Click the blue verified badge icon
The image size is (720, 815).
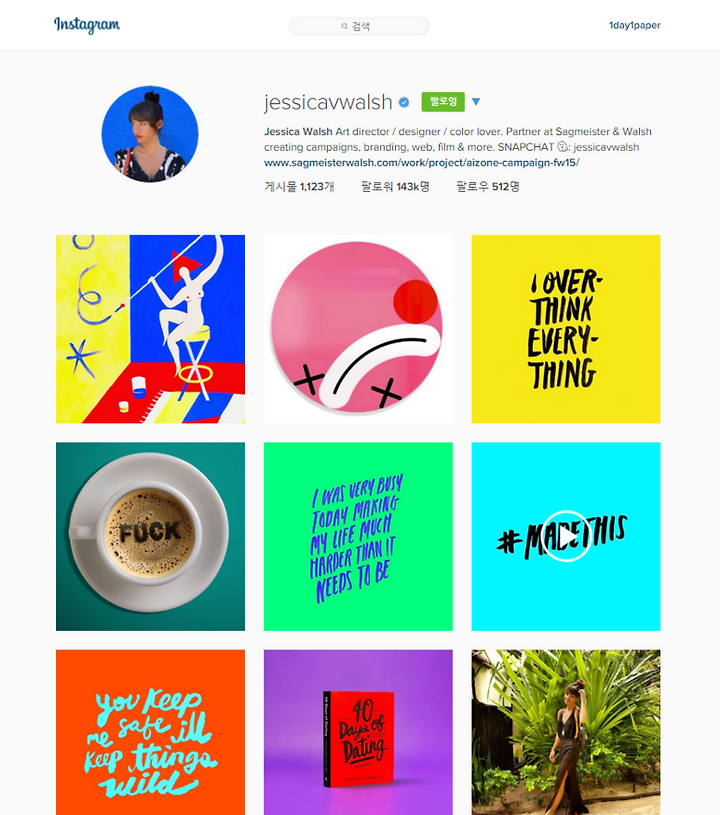click(x=404, y=102)
